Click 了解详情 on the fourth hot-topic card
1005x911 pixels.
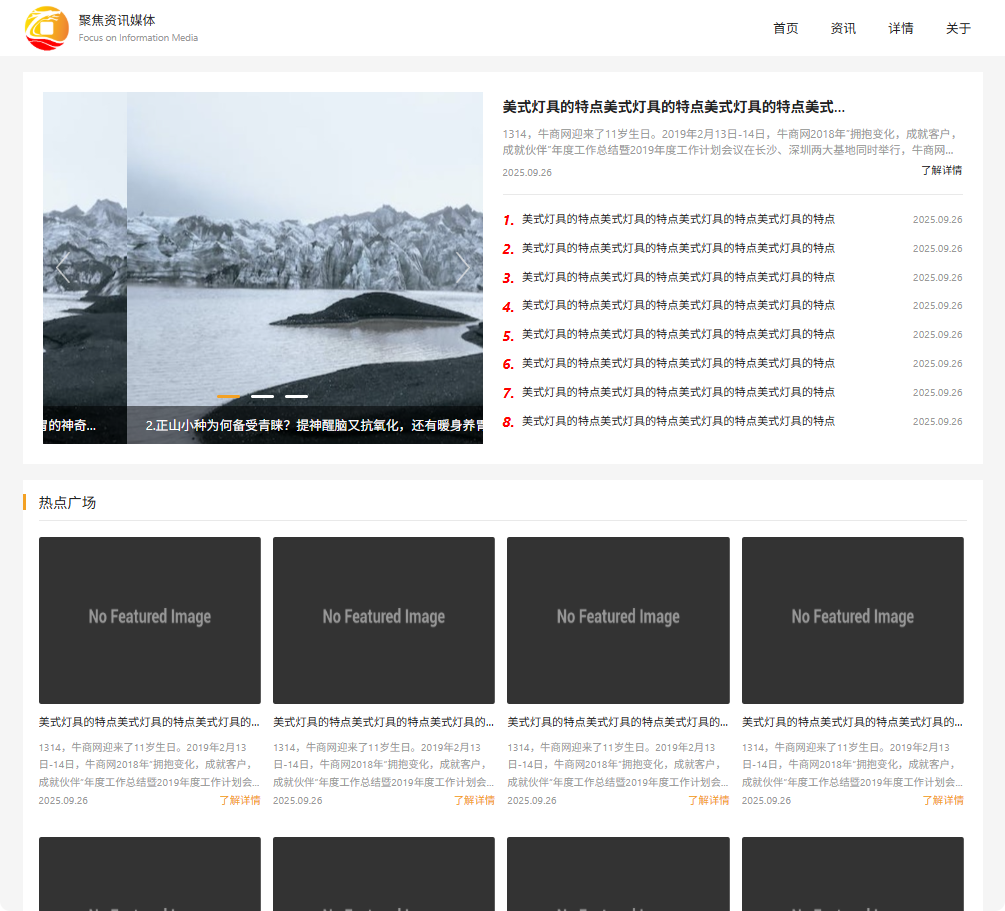(942, 800)
